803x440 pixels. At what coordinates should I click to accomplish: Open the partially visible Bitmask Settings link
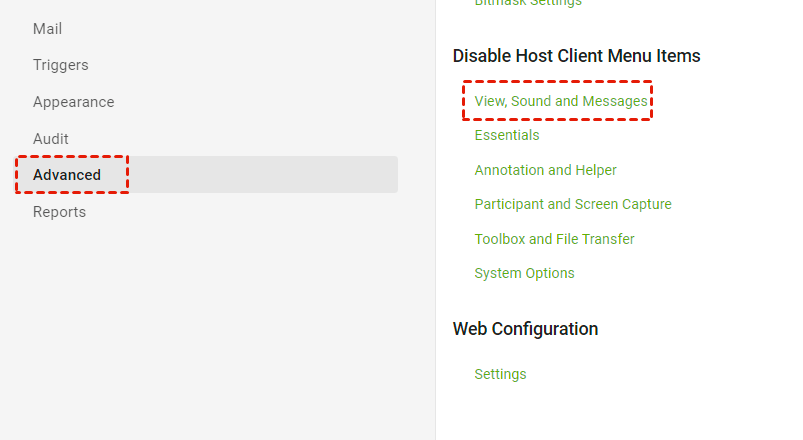[527, 3]
